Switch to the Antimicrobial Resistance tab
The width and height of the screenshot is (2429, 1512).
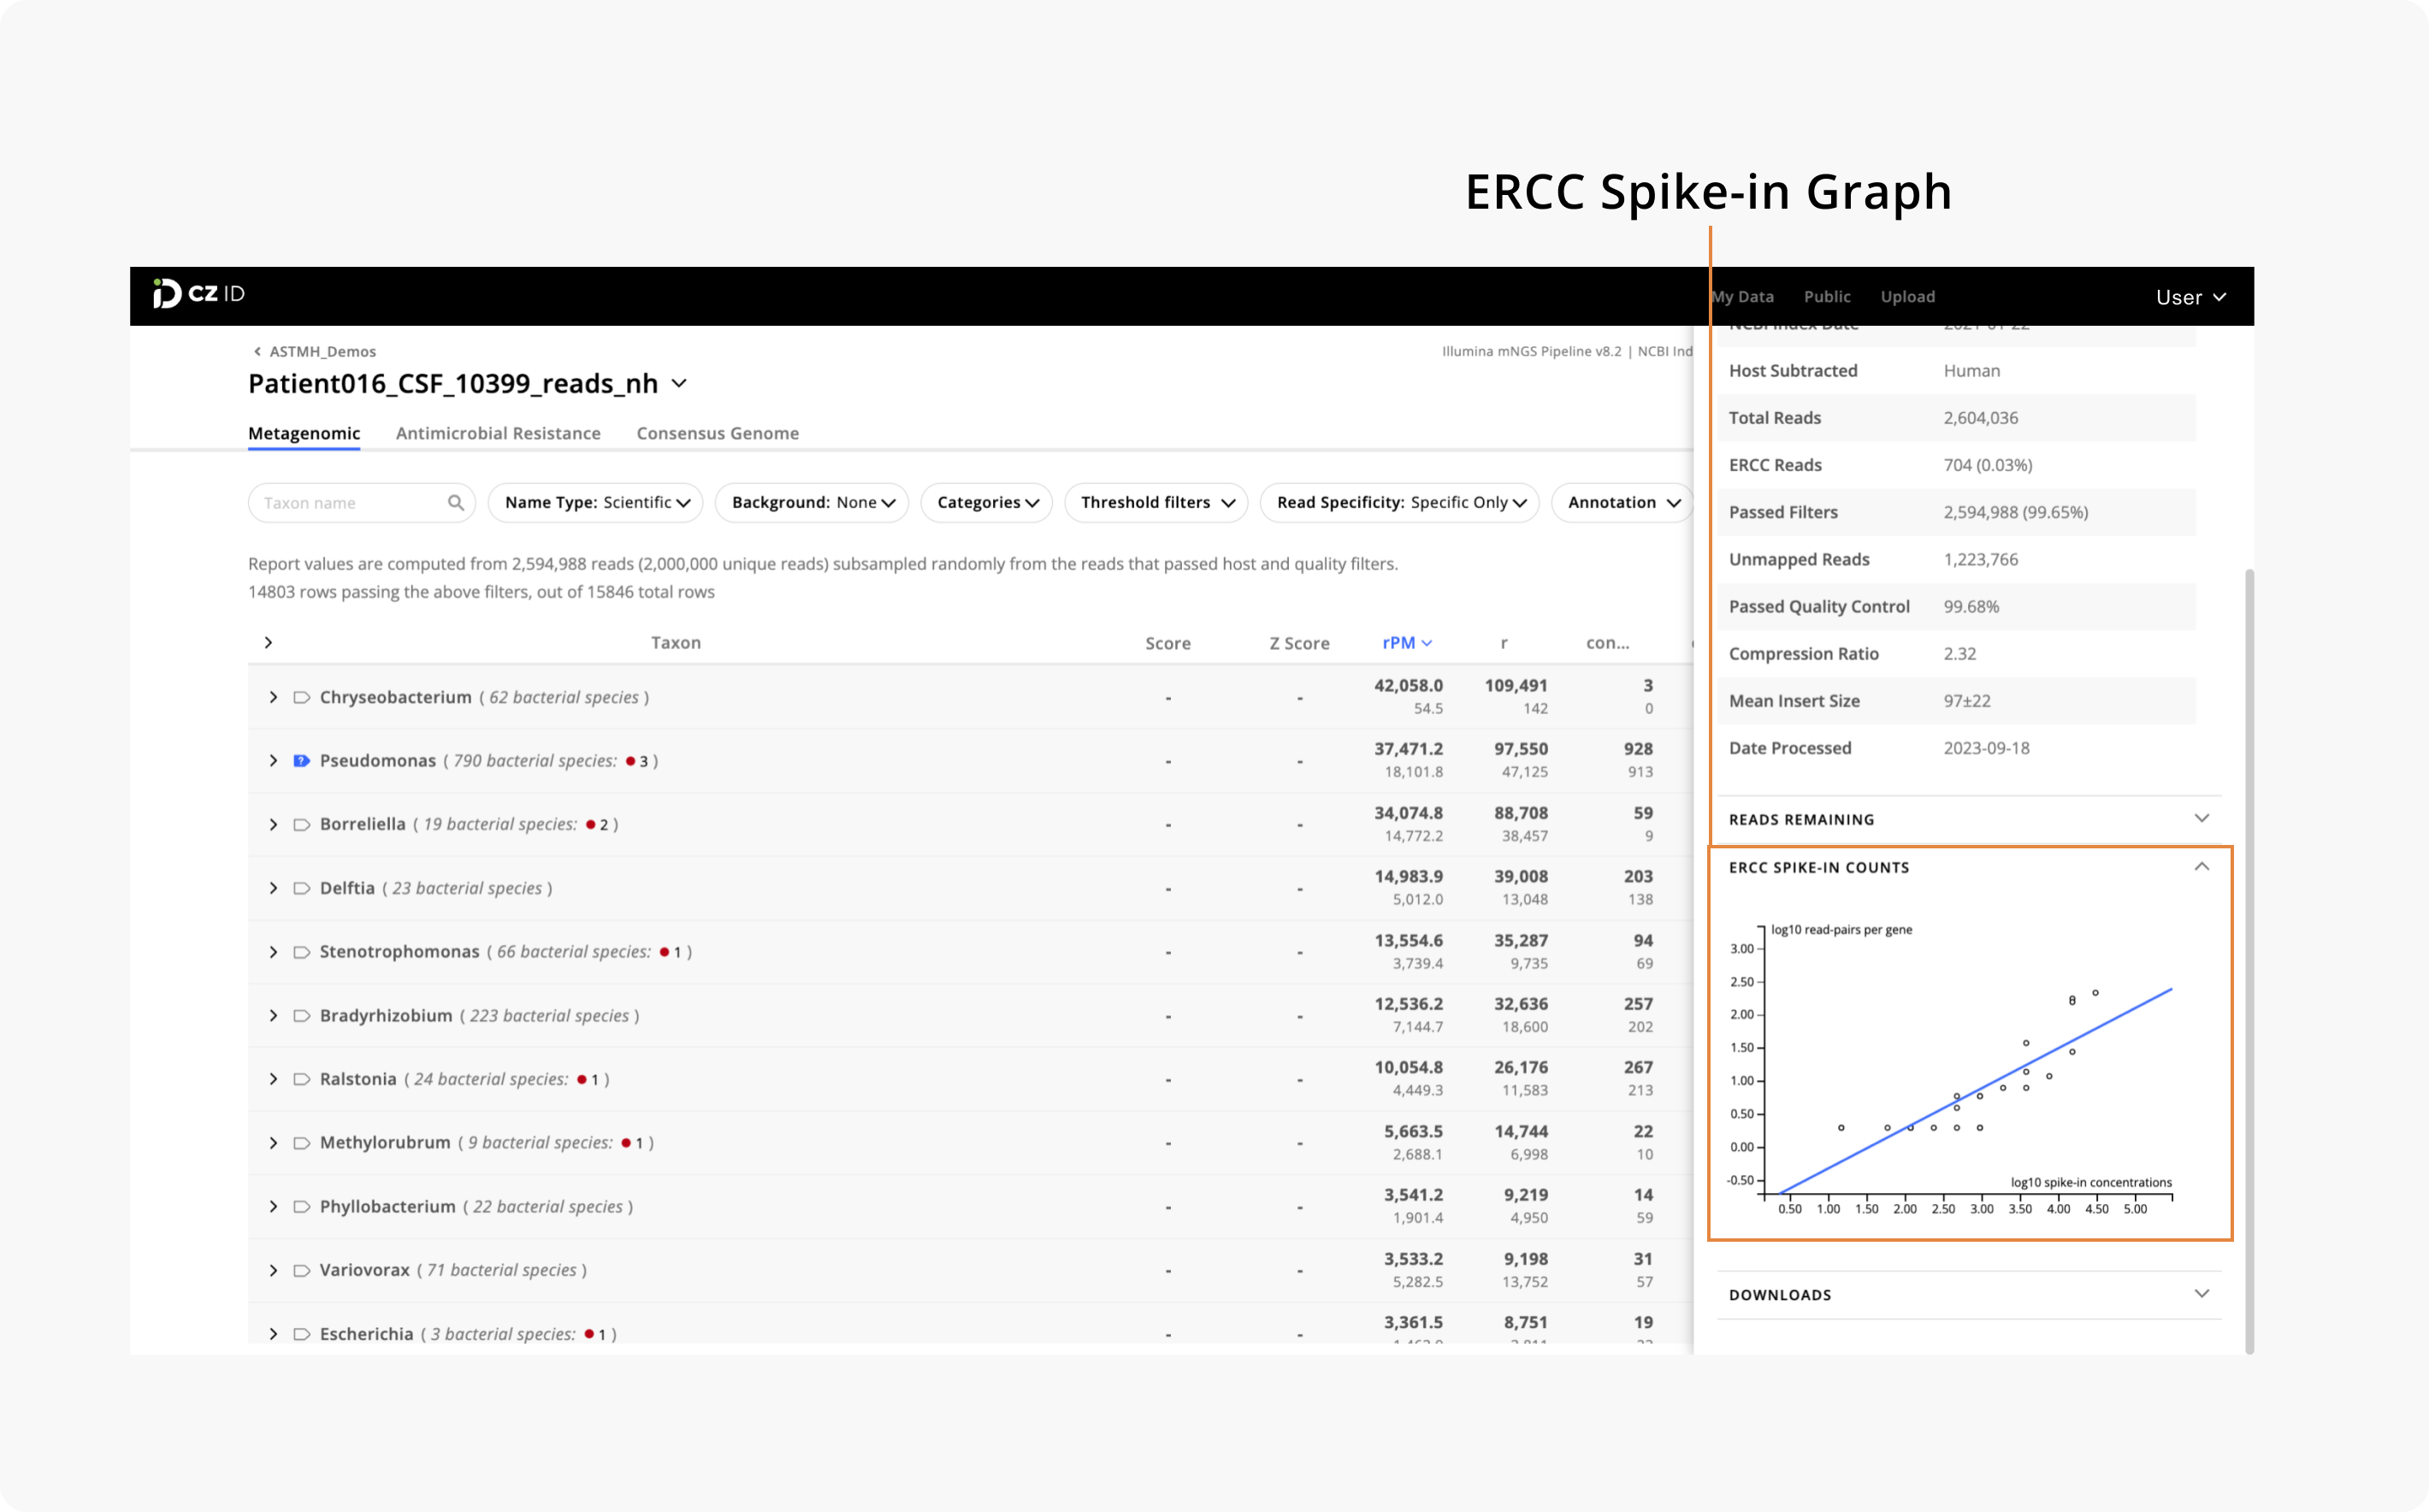498,433
